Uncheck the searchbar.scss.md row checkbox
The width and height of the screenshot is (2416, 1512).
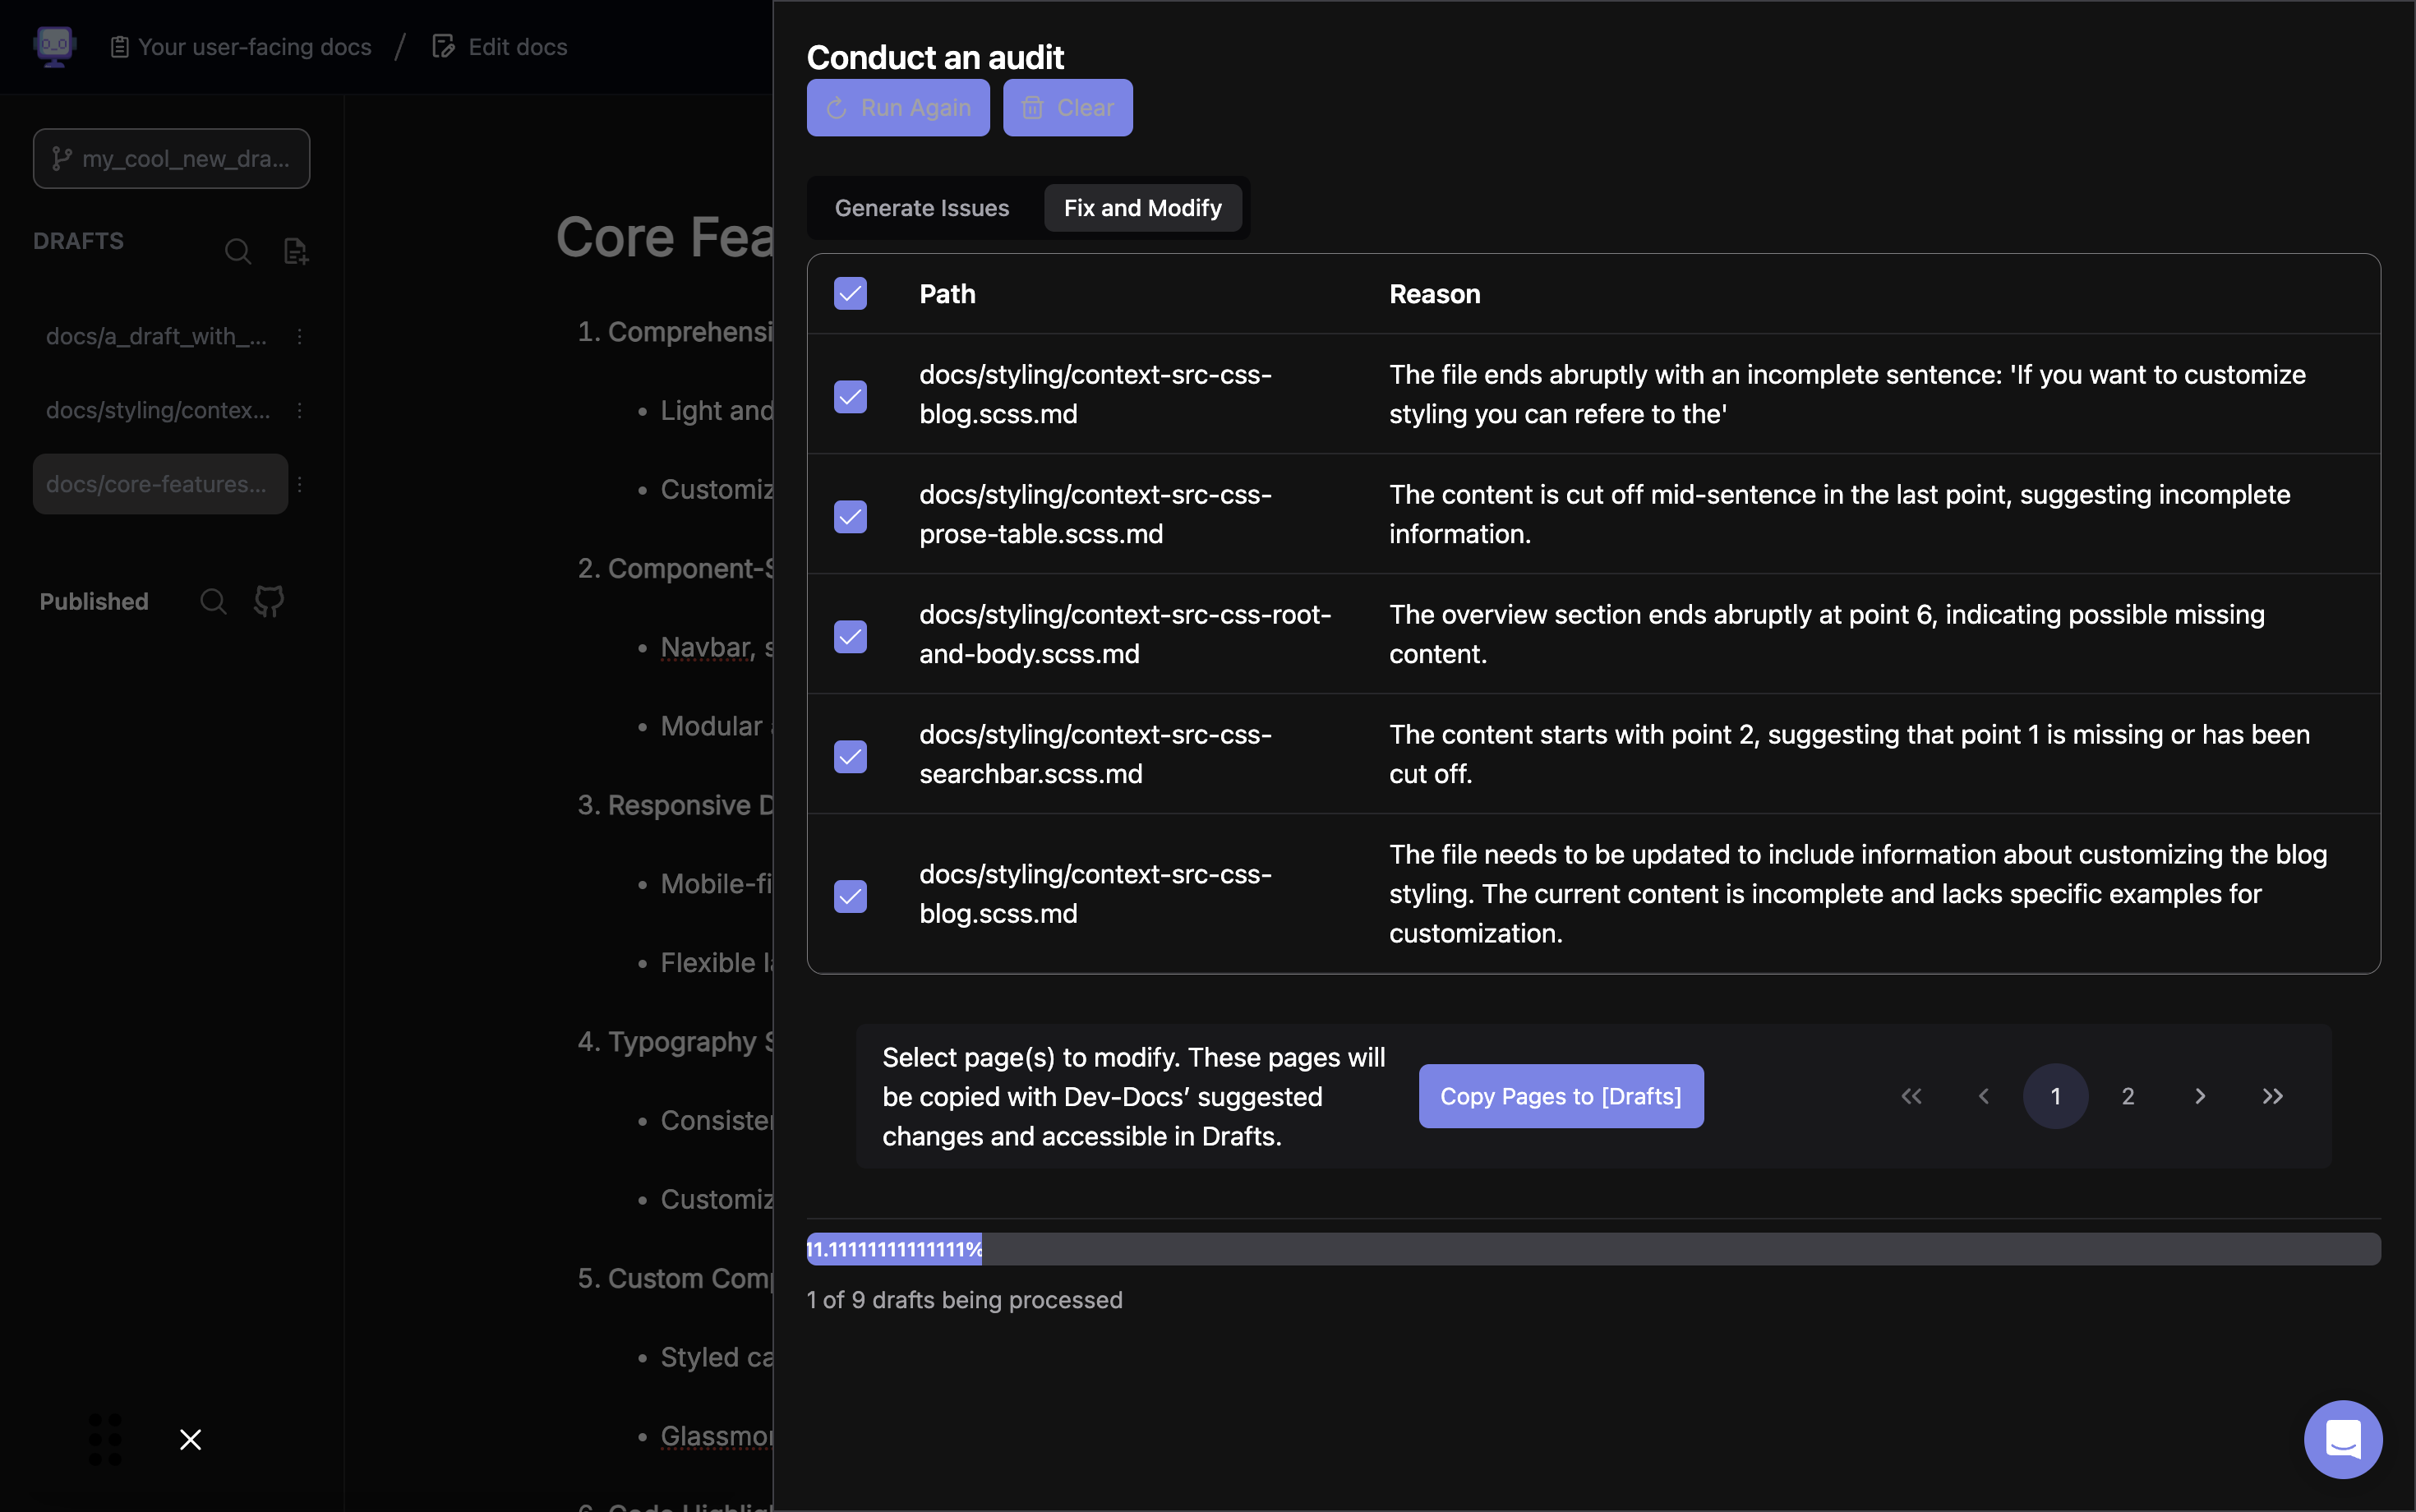(x=850, y=756)
